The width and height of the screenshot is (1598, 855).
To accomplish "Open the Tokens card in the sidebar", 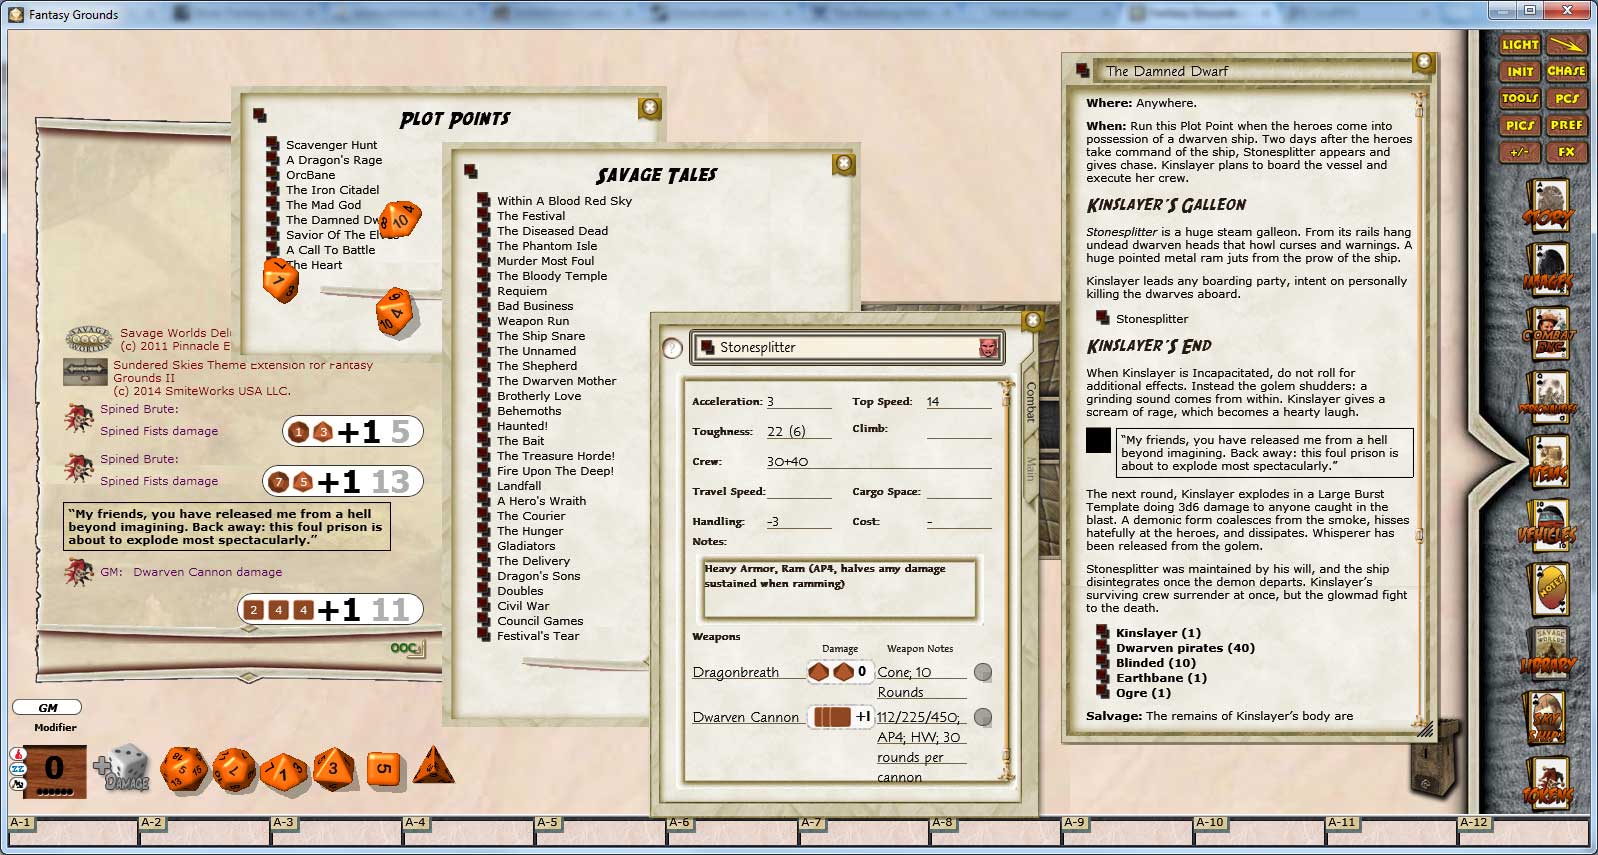I will click(1548, 783).
